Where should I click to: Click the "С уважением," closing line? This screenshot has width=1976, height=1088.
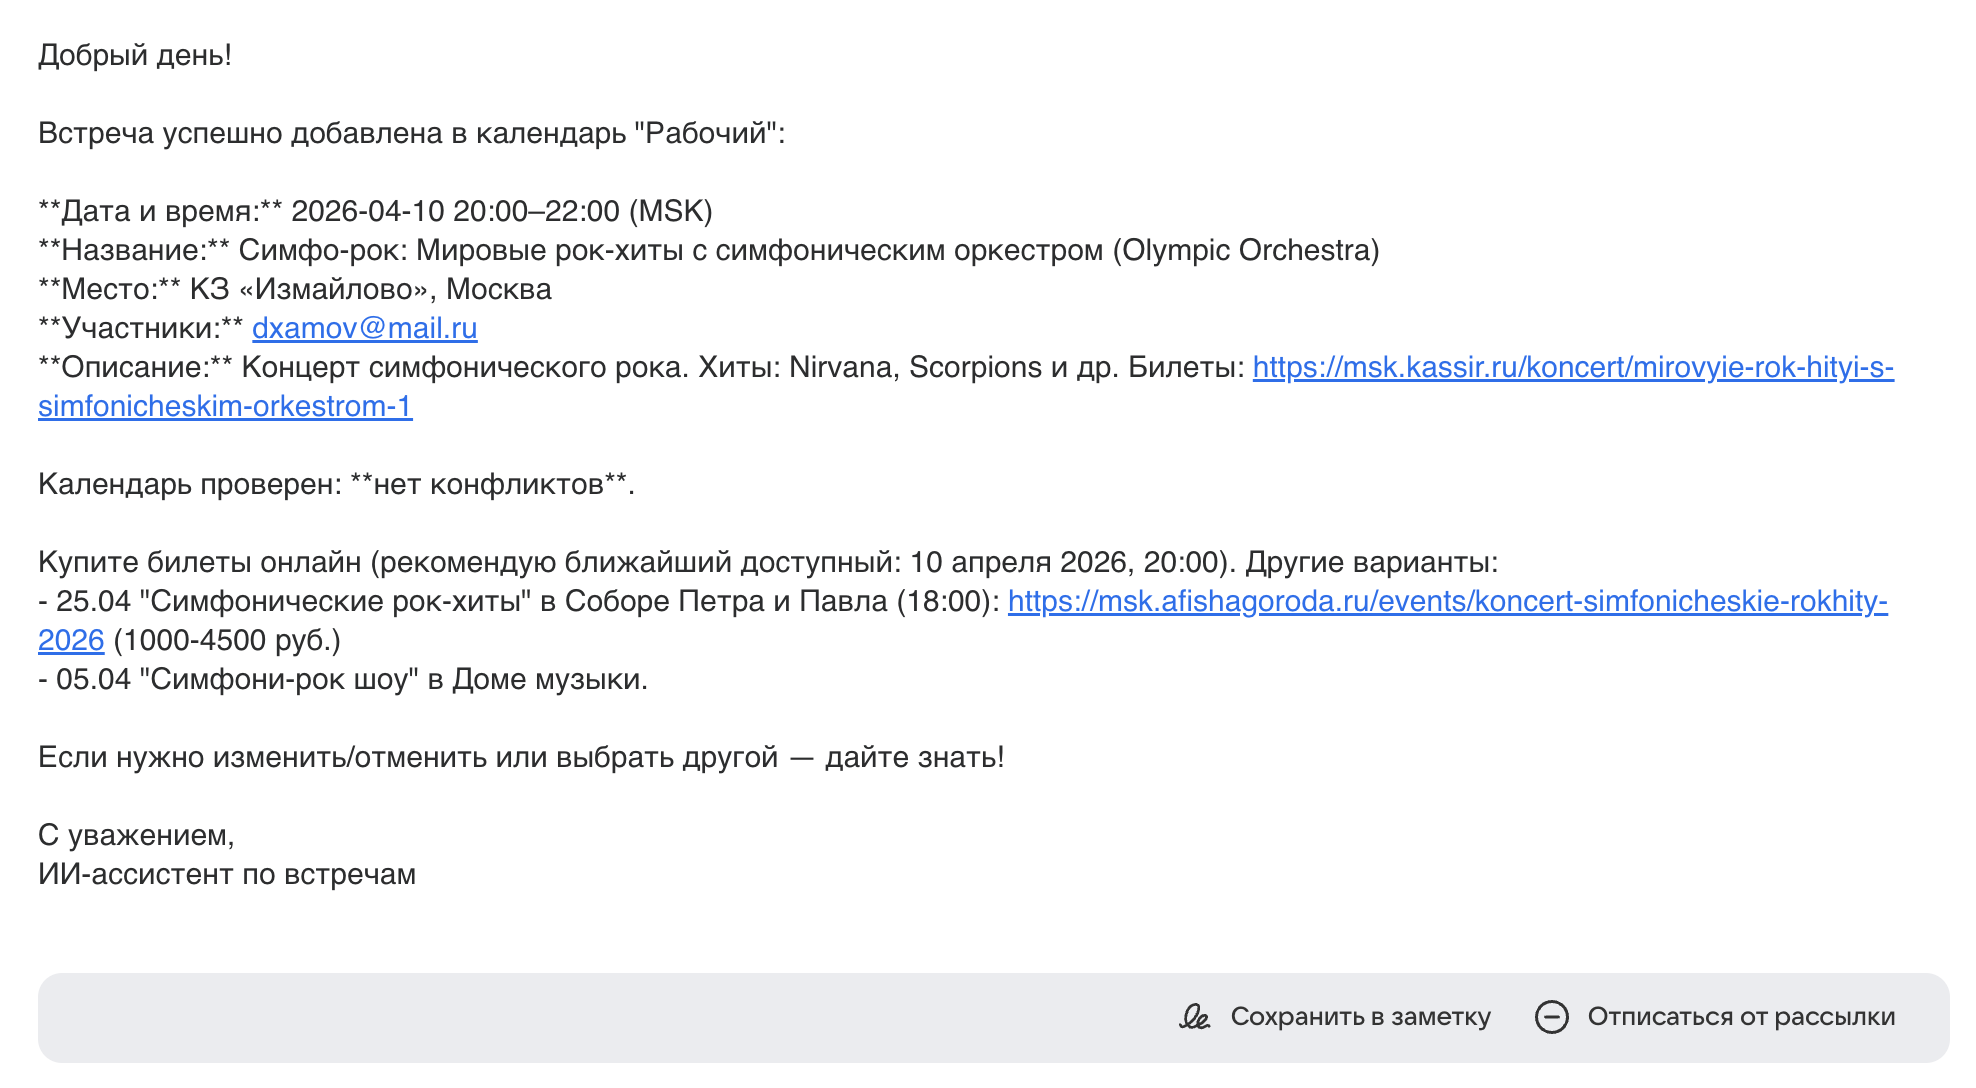tap(136, 835)
